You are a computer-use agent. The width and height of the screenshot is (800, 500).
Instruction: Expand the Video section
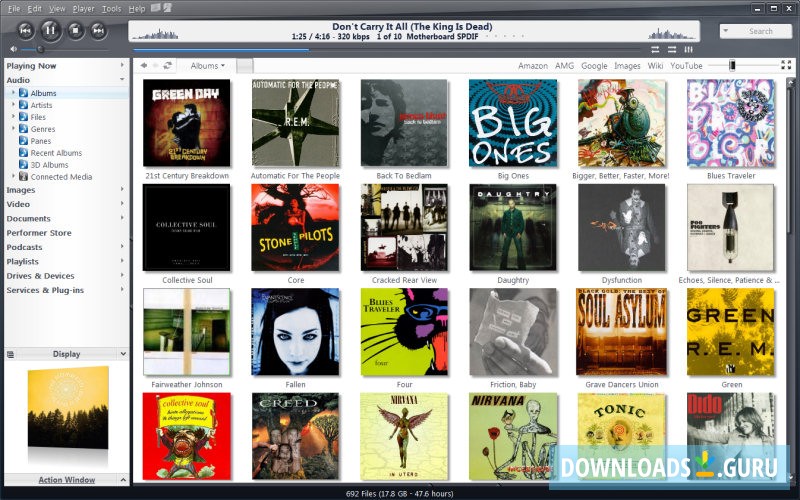122,204
